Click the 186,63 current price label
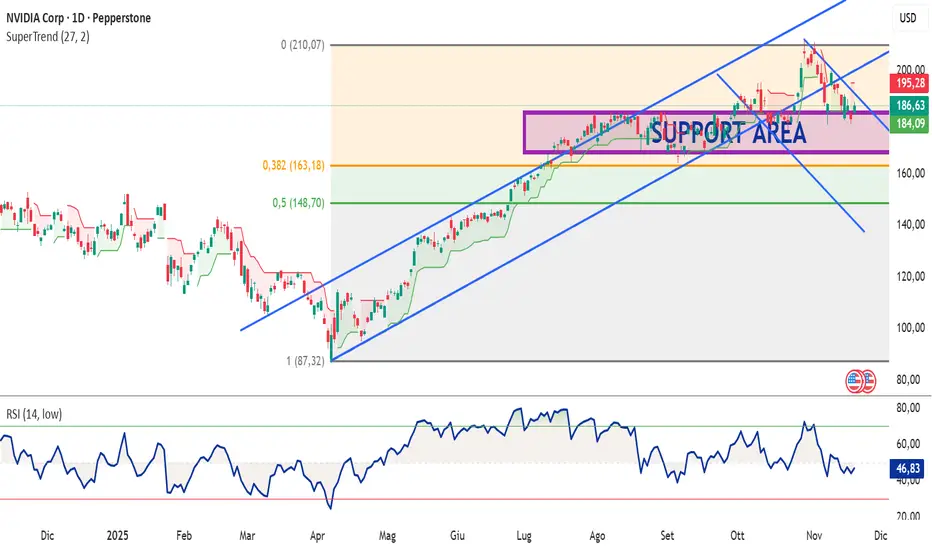932x550 pixels. point(909,106)
